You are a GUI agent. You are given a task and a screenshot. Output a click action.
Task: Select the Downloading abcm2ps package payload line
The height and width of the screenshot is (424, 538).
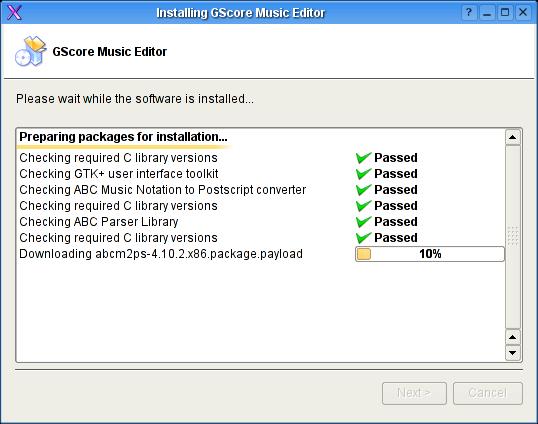click(161, 254)
